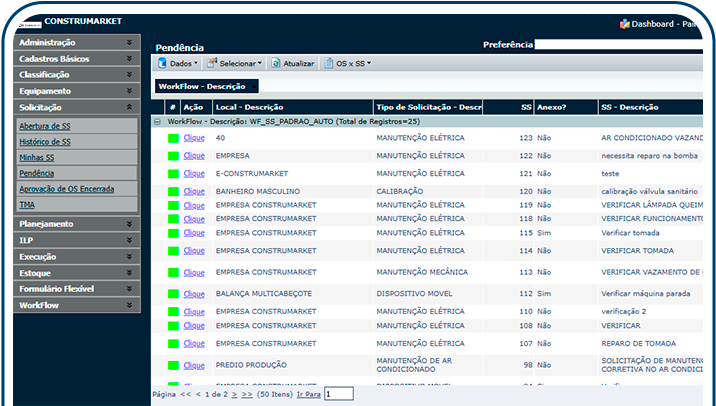
Task: Click the Atualizar refresh icon
Action: click(x=276, y=63)
